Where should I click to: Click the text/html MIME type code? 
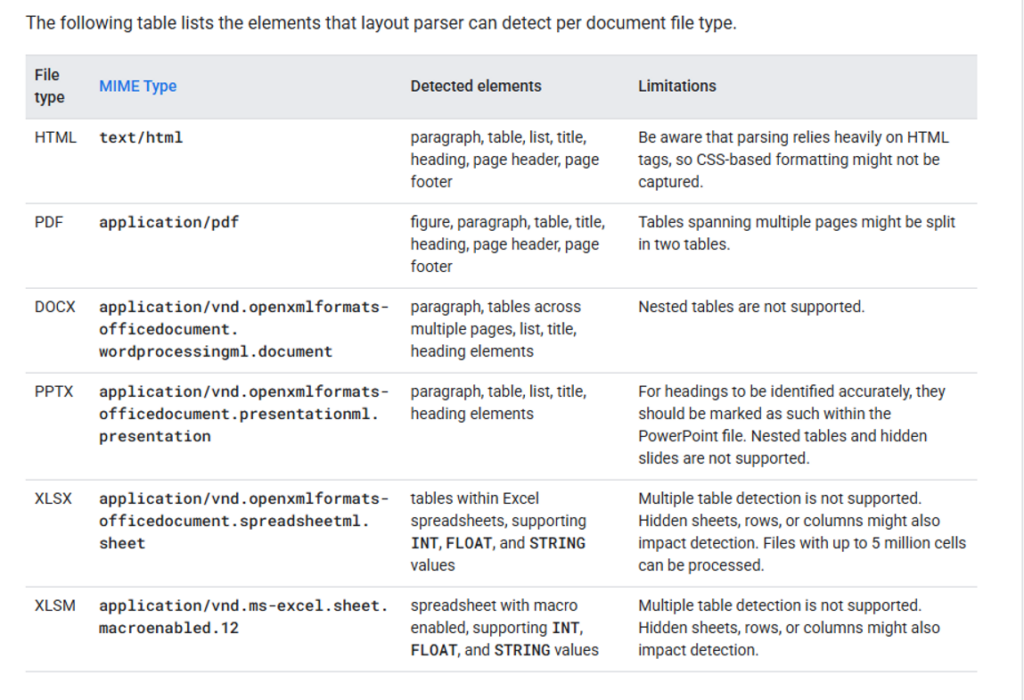point(141,138)
